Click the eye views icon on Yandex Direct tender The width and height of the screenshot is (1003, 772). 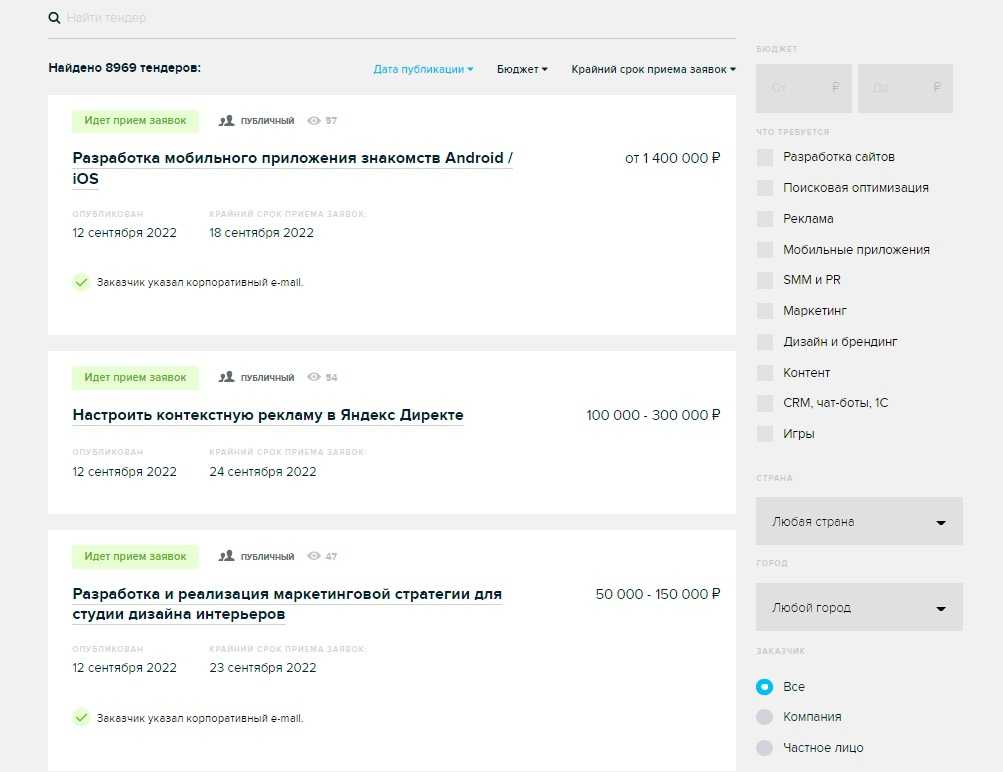coord(314,378)
